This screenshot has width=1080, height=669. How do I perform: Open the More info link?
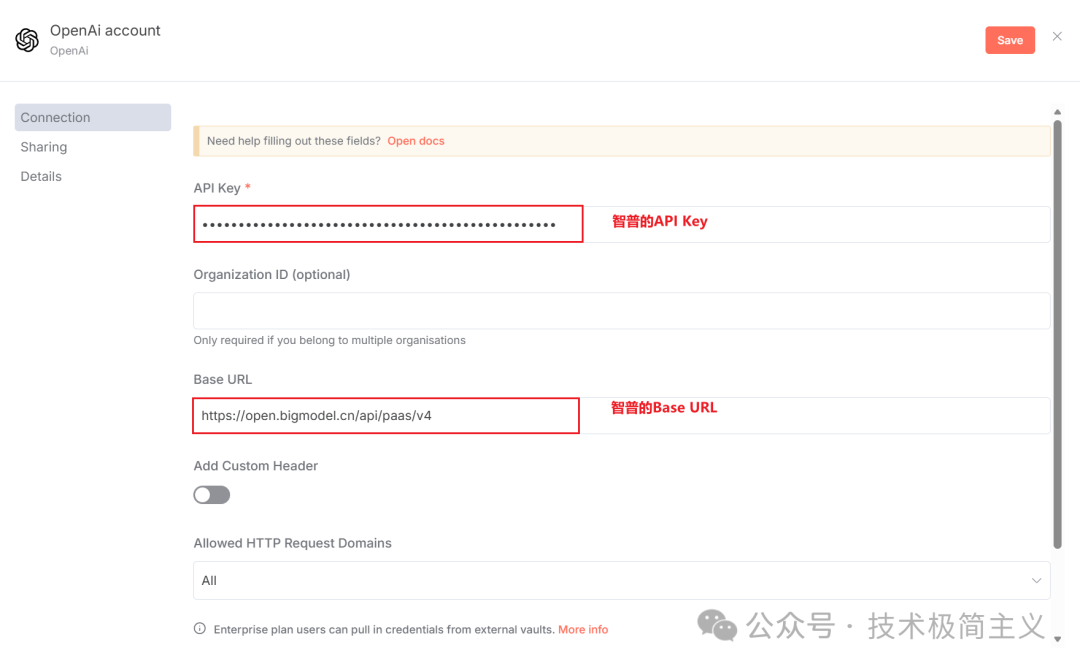pos(583,629)
